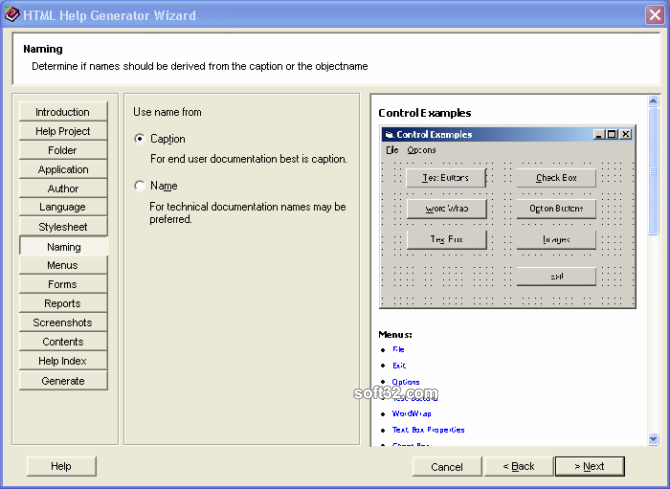Click the Control Examples window icon
The height and width of the screenshot is (489, 670).
coord(389,135)
